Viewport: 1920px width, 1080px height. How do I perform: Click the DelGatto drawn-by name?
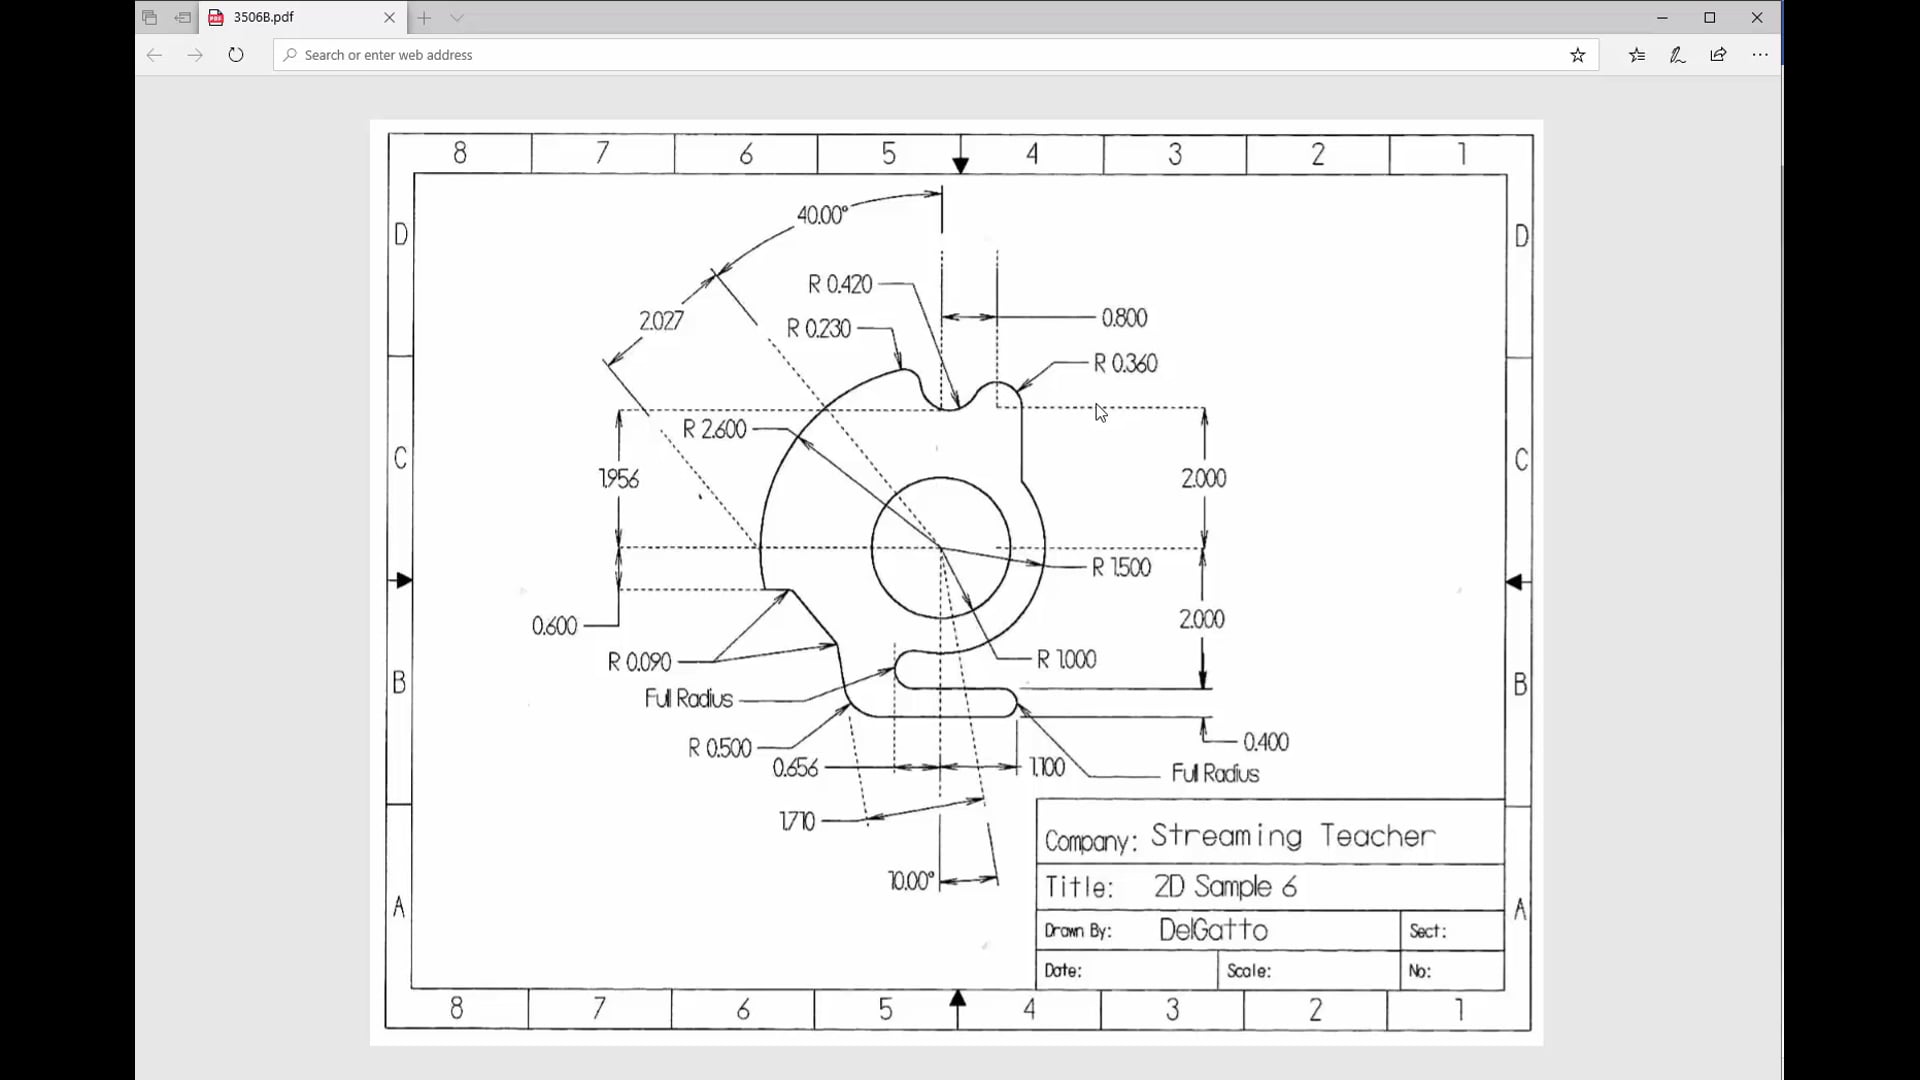point(1213,930)
